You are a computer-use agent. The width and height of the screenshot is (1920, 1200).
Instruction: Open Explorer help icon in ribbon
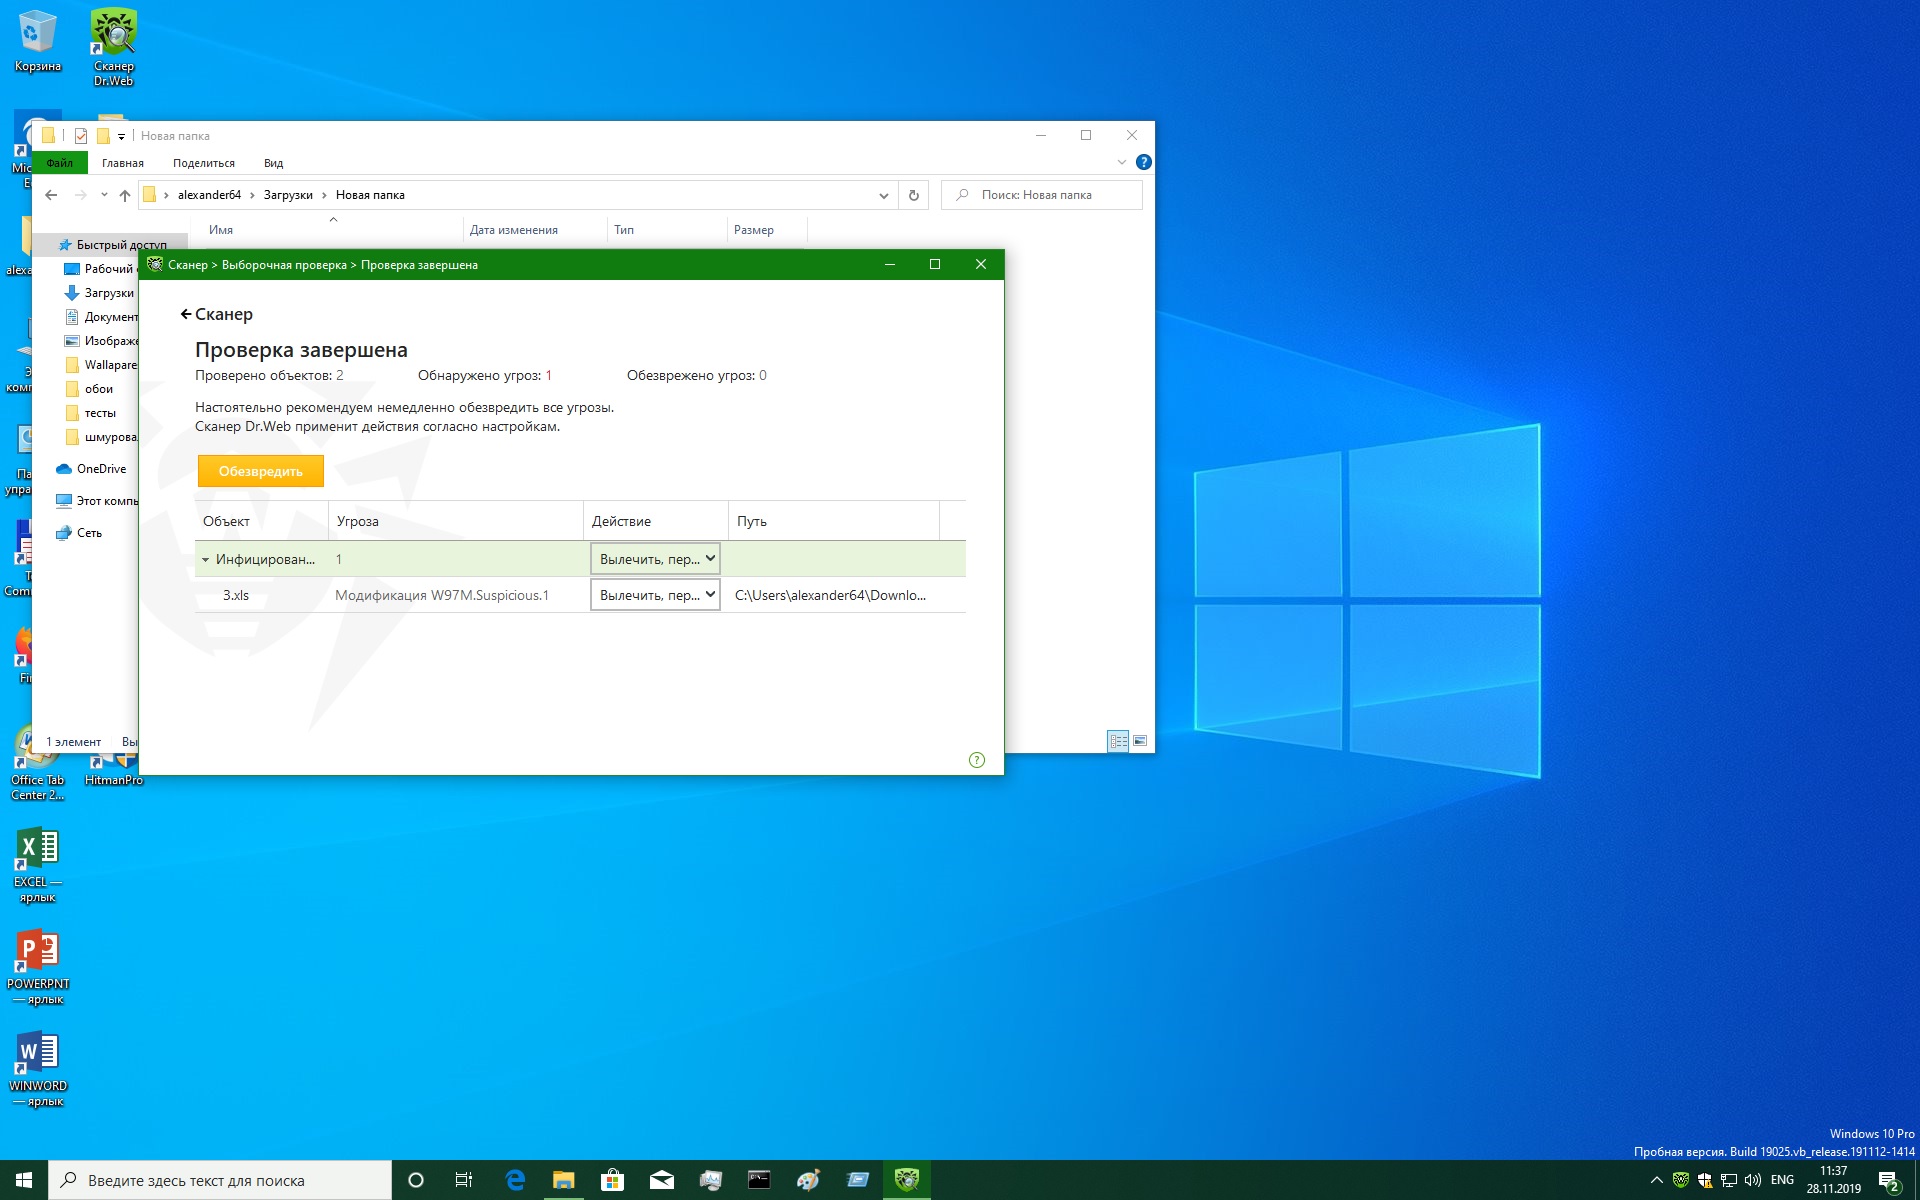pyautogui.click(x=1144, y=162)
